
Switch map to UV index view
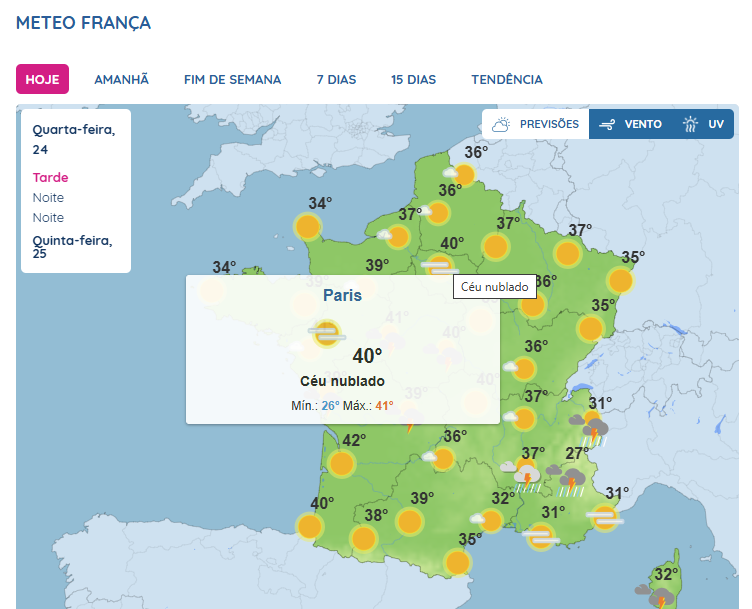coord(704,124)
